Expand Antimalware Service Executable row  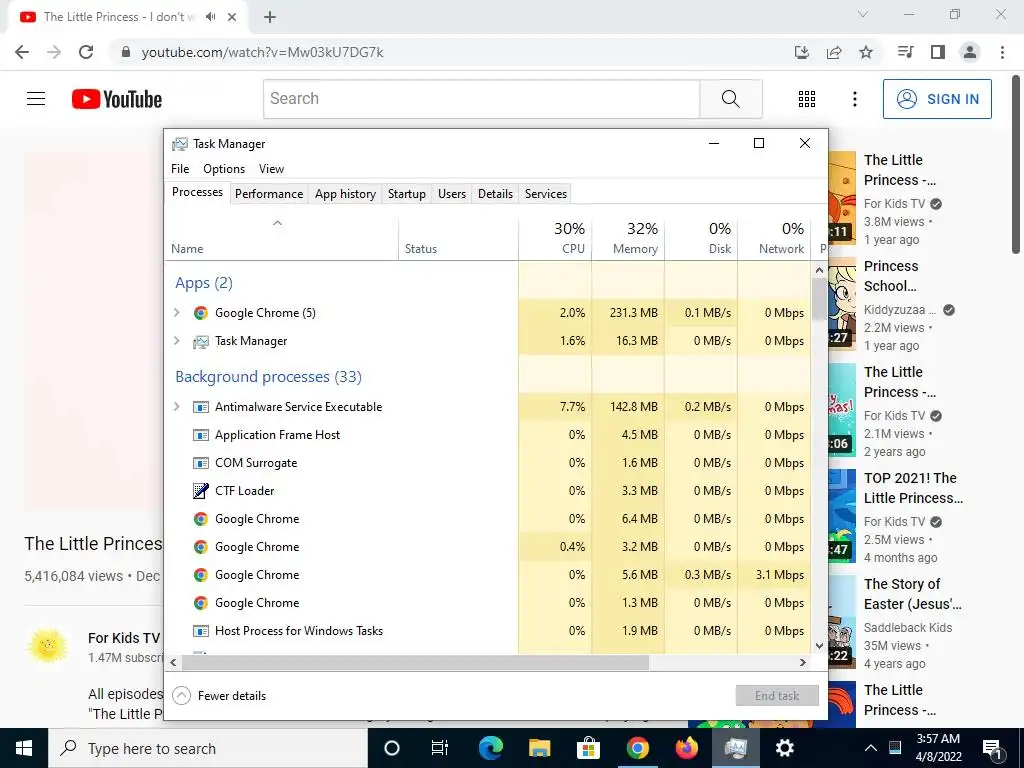176,407
